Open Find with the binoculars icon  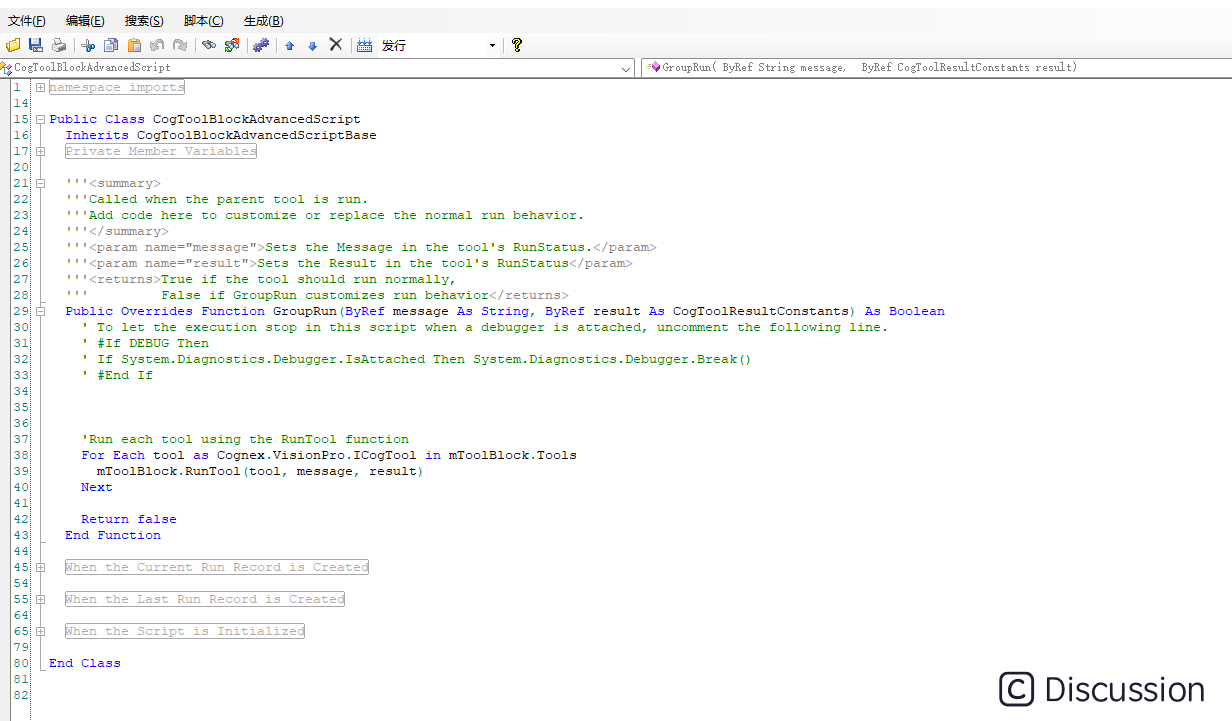209,45
